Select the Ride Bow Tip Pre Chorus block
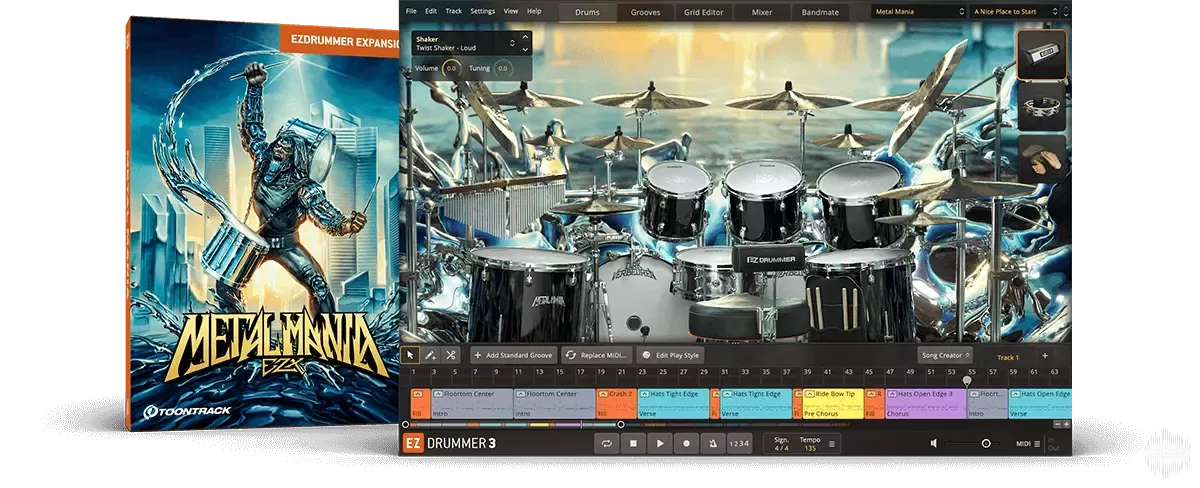 point(832,403)
